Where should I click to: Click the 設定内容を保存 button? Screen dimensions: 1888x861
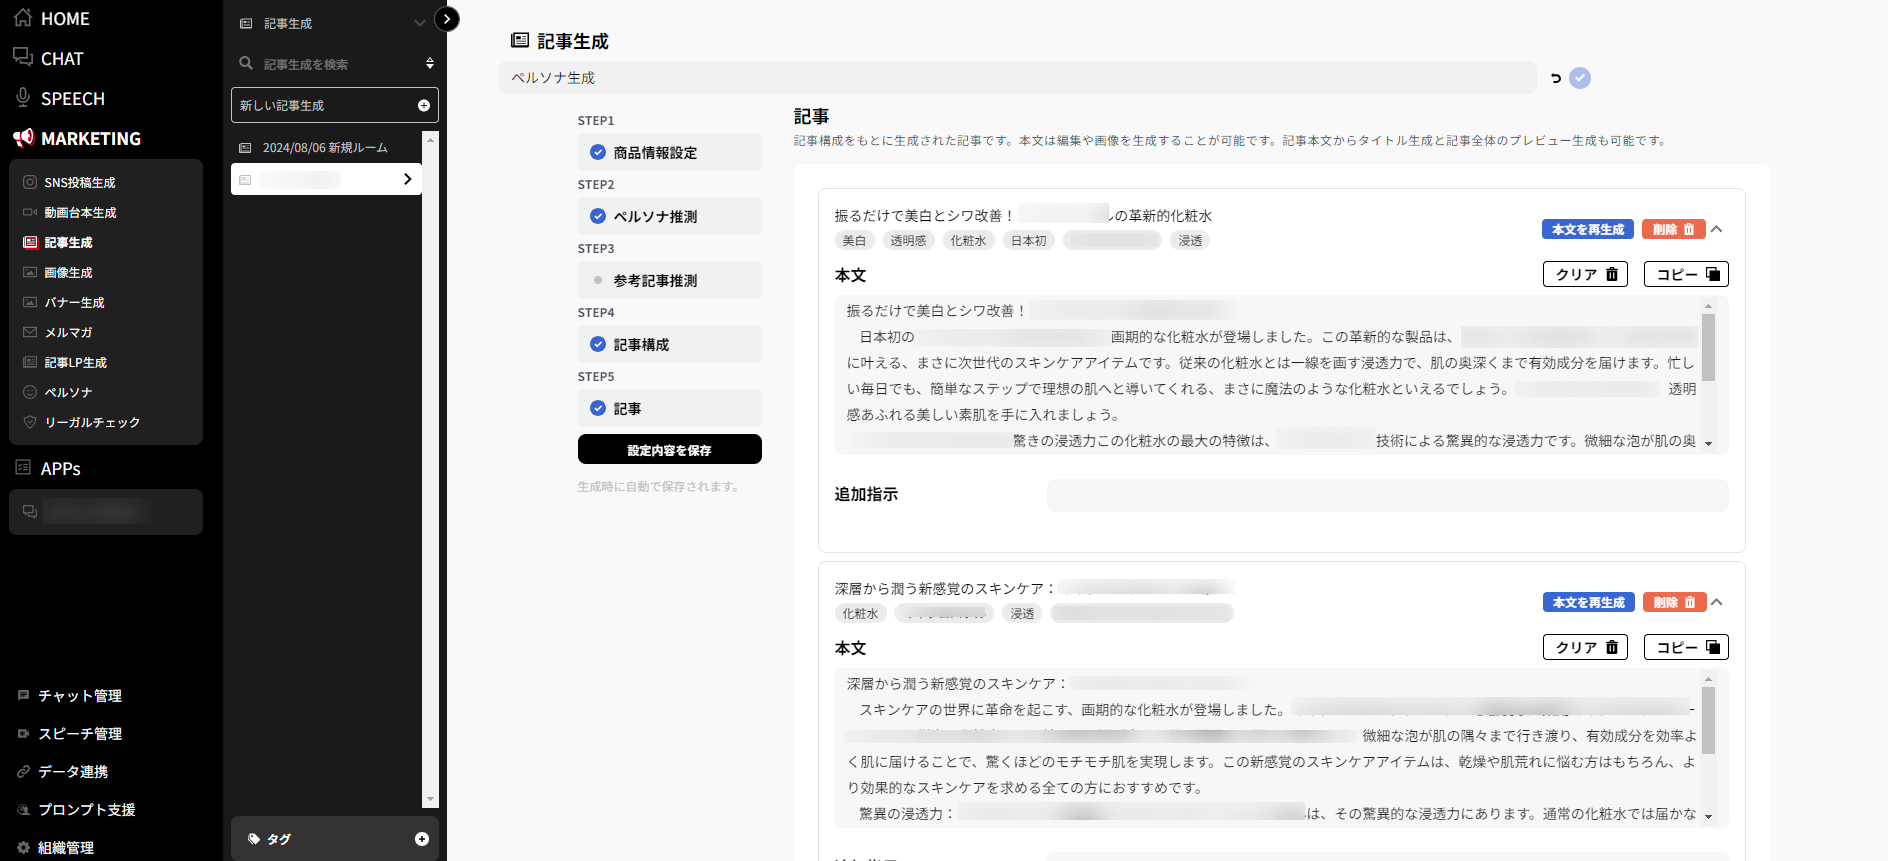coord(669,450)
